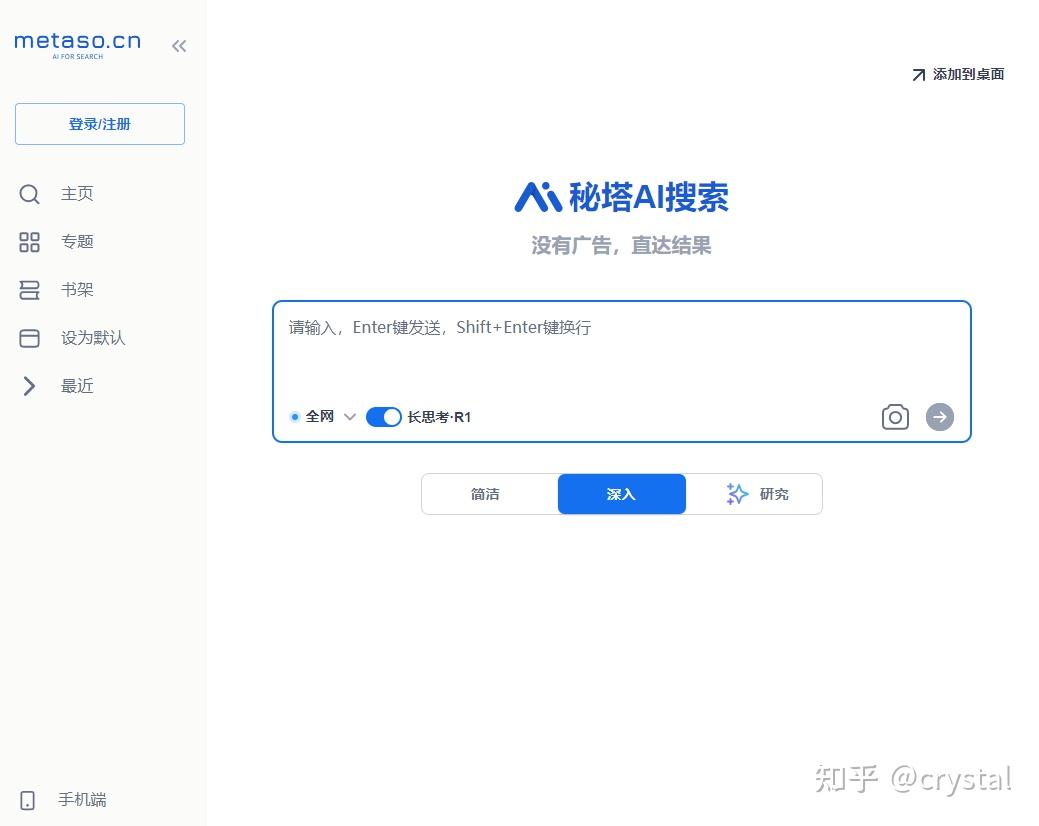The height and width of the screenshot is (826, 1039).
Task: Open 专题 in sidebar
Action: tap(78, 242)
